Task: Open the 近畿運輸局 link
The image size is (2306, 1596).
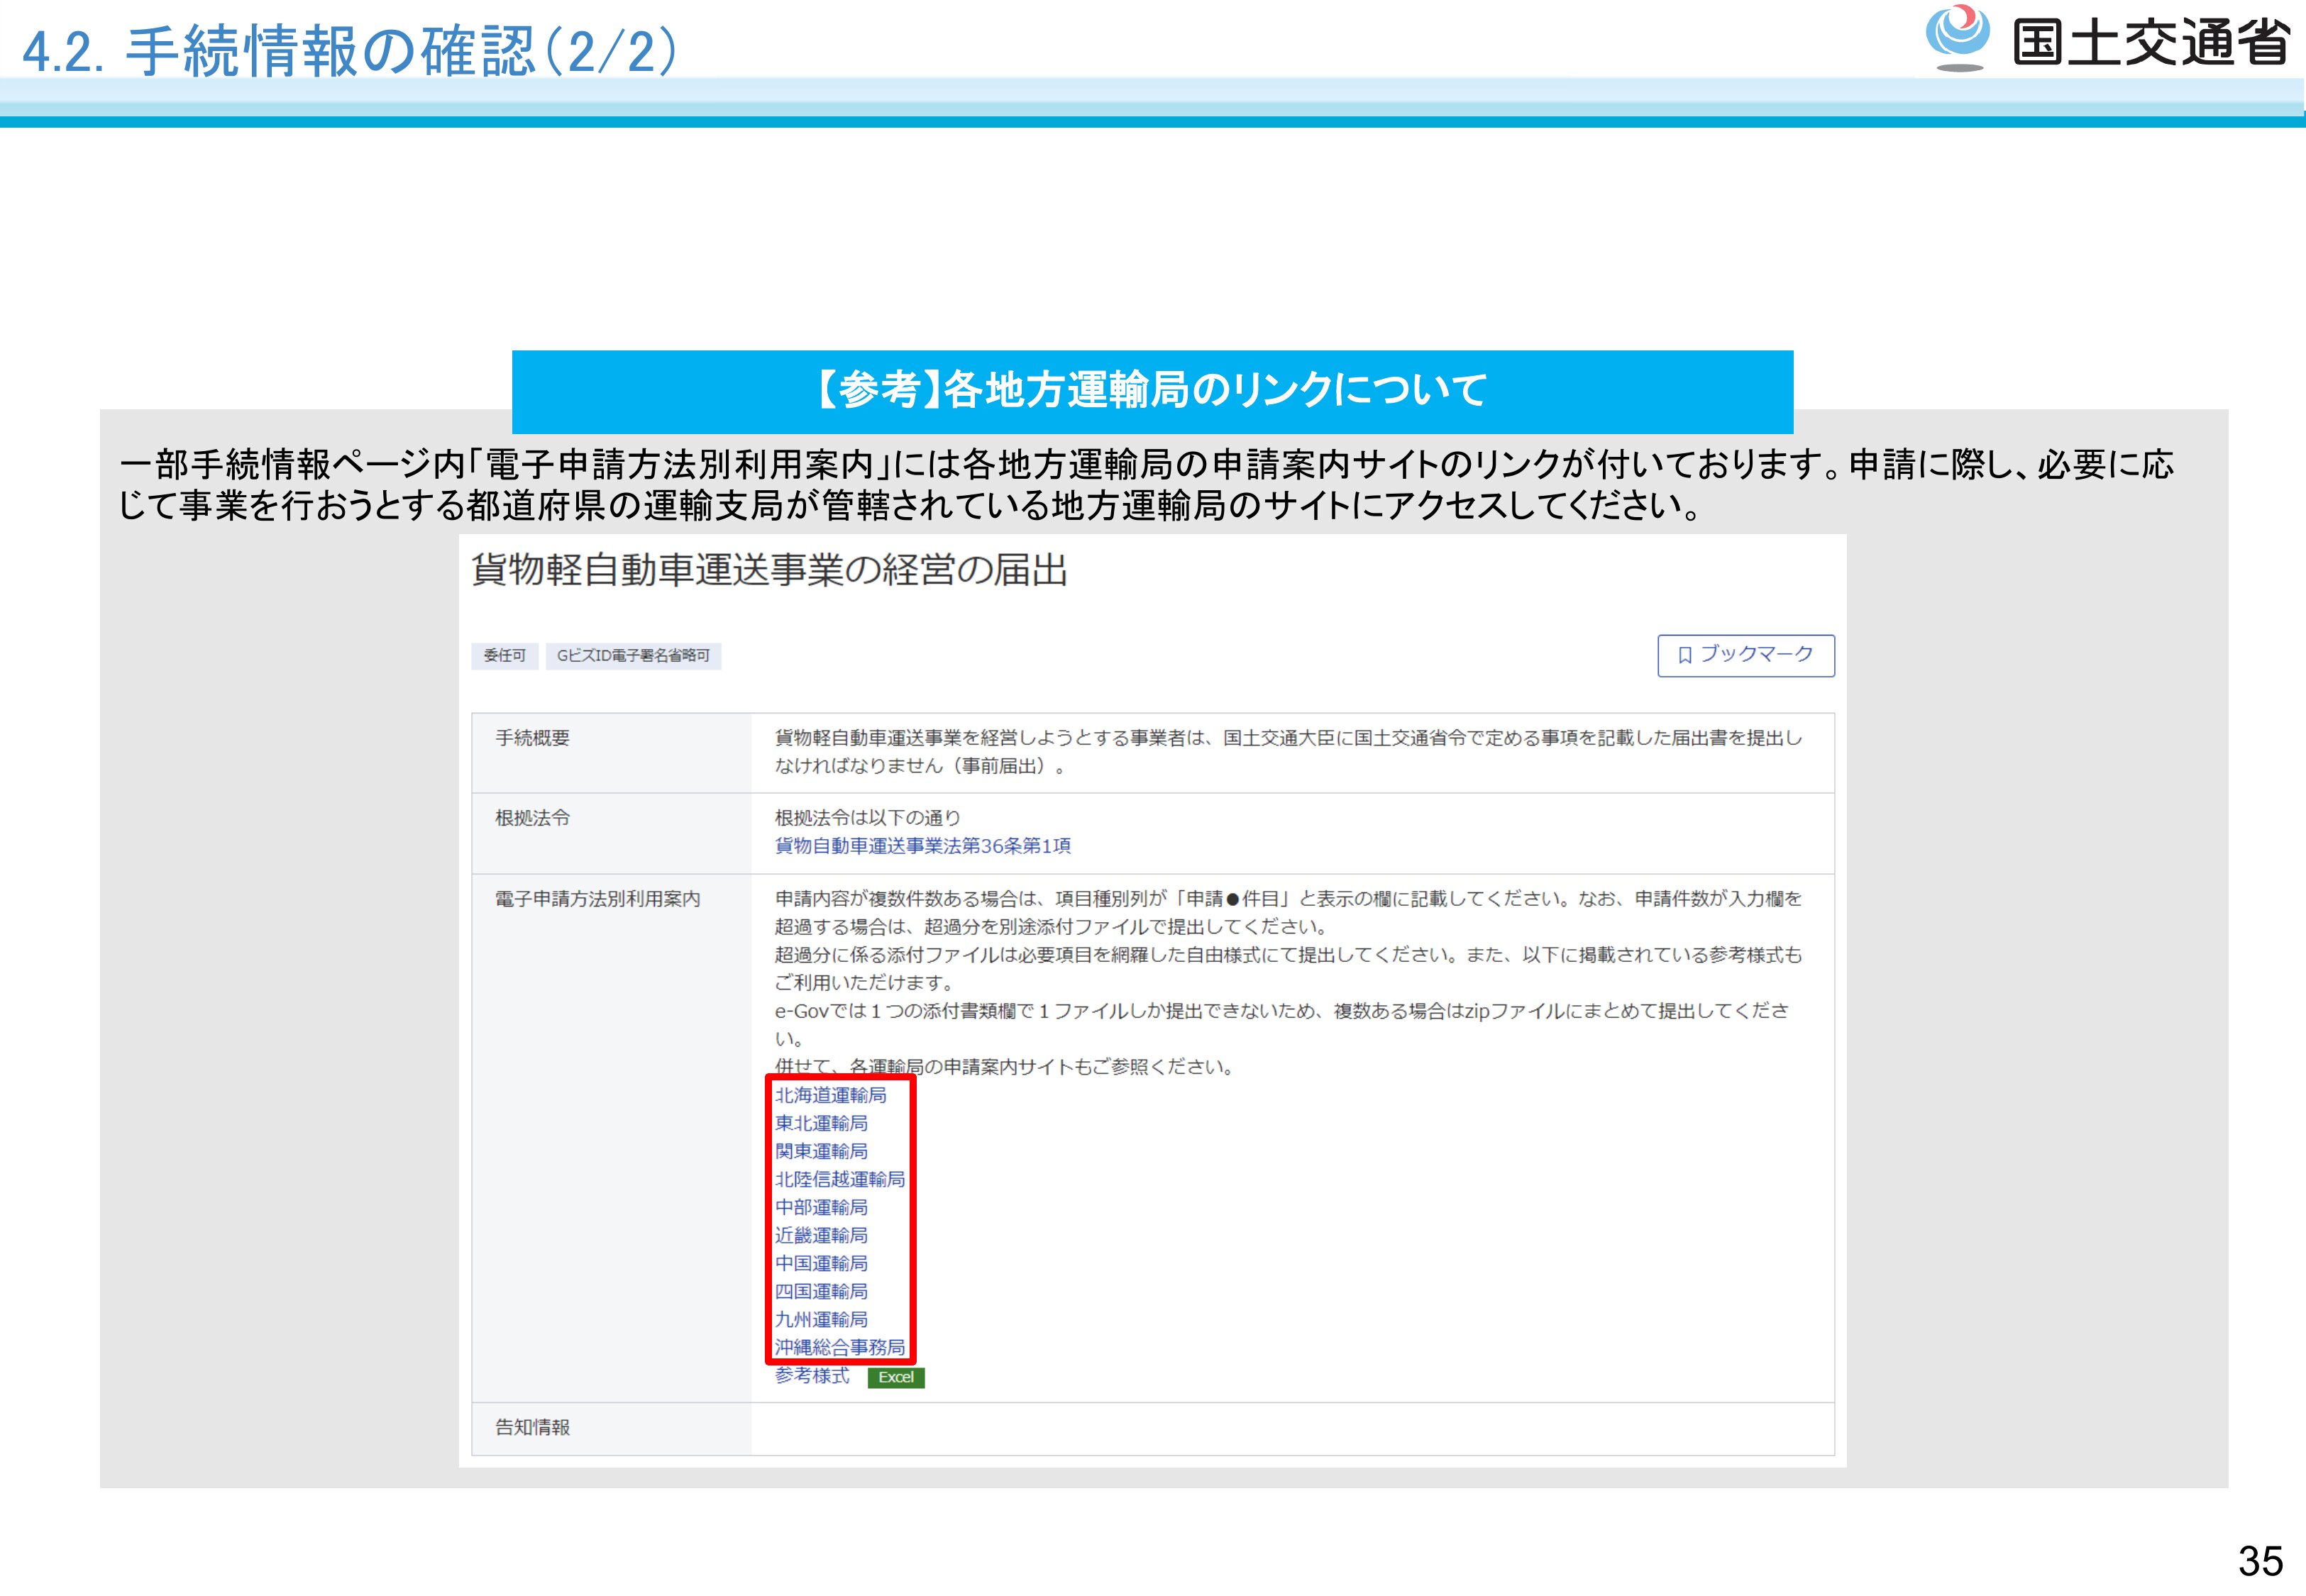Action: click(821, 1235)
